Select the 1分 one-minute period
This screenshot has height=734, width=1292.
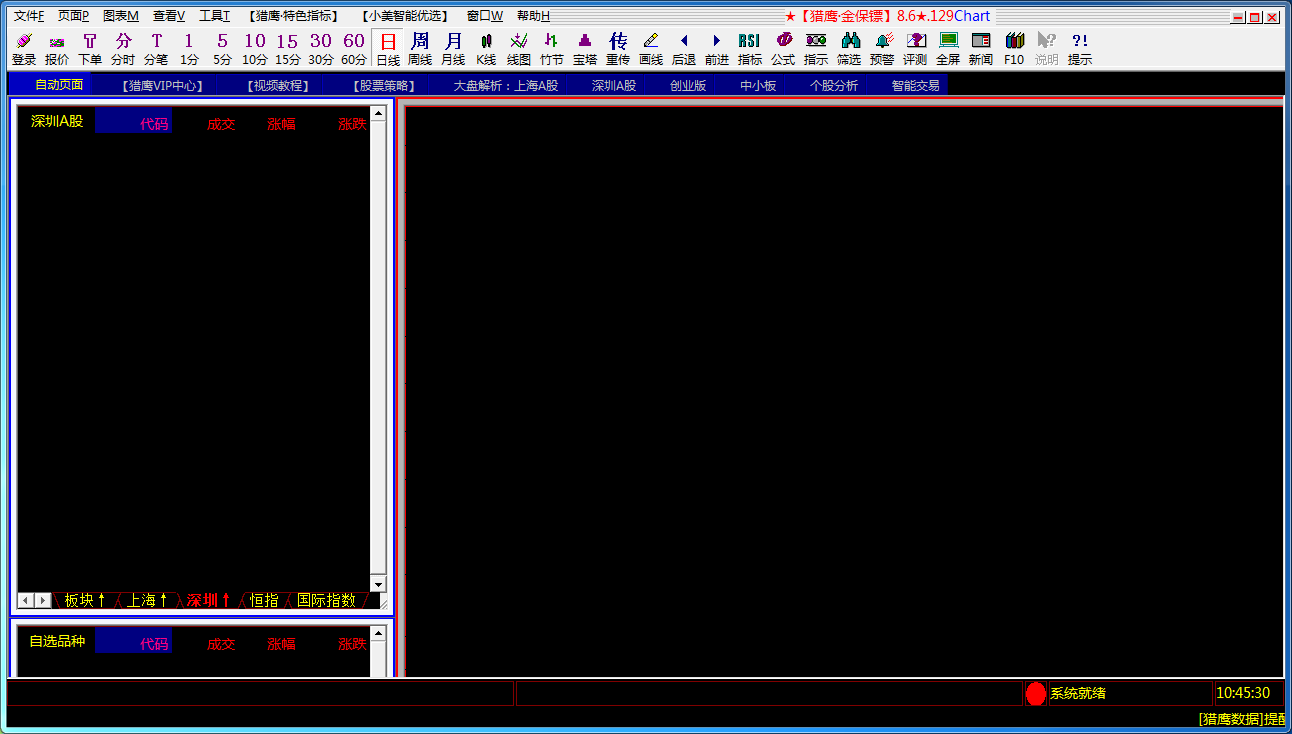point(189,49)
